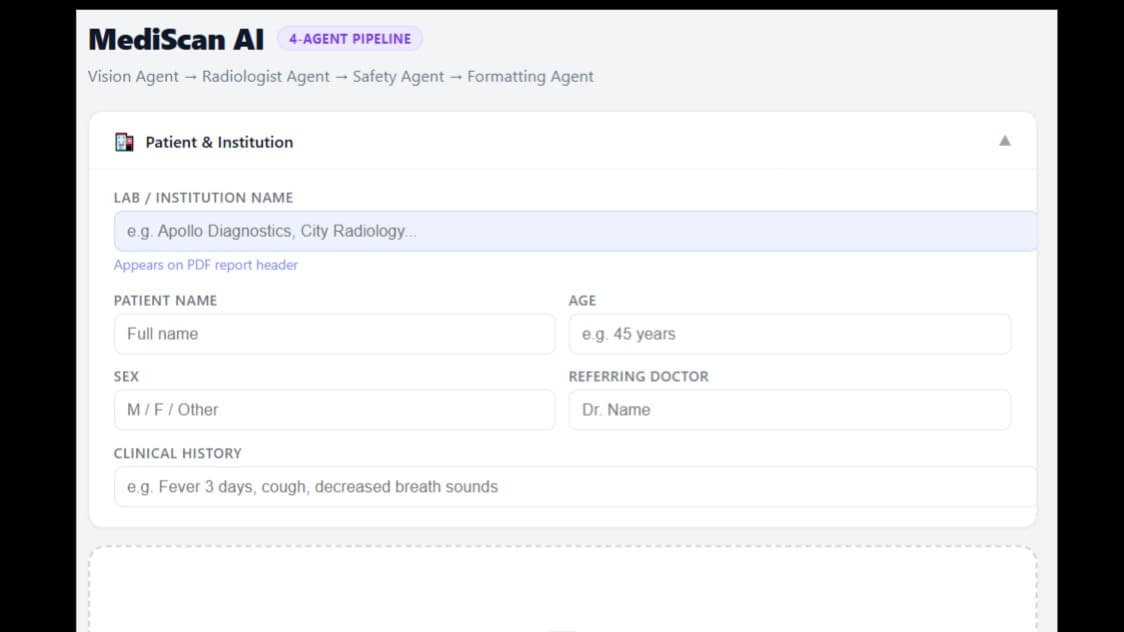Click 'Appears on PDF report header' hint
The width and height of the screenshot is (1124, 632).
pos(206,265)
